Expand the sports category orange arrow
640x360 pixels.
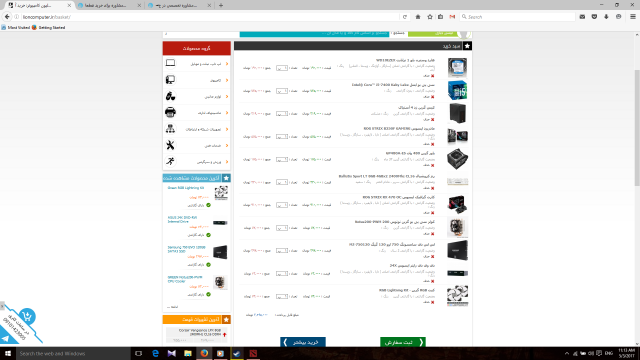click(x=227, y=162)
